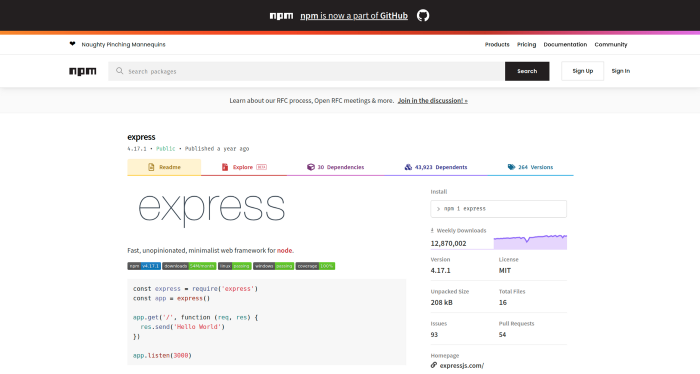The image size is (700, 374).
Task: Switch to the 264 Versions tab
Action: pos(530,167)
